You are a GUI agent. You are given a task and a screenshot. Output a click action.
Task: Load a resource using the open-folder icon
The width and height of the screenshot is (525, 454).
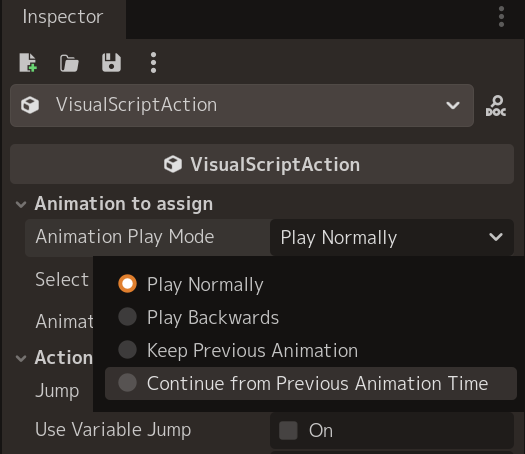(69, 63)
